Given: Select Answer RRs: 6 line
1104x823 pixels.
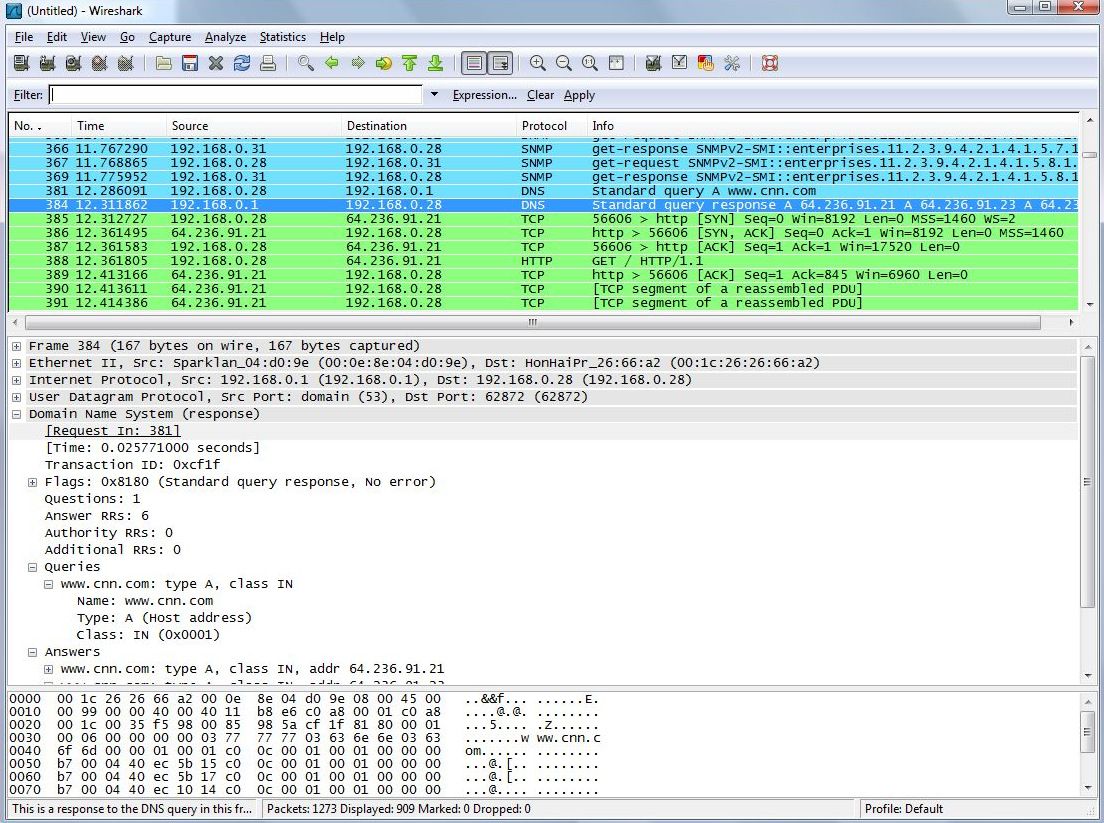Looking at the screenshot, I should (x=96, y=516).
